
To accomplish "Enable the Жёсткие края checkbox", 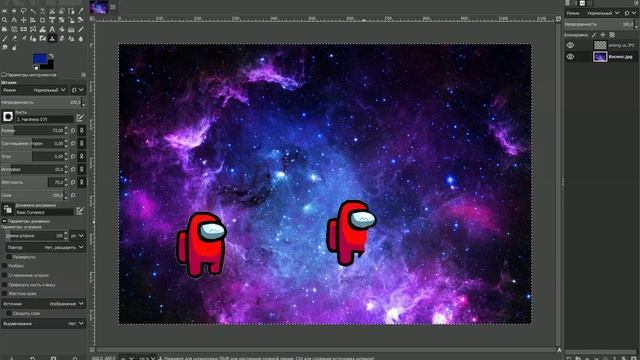I will pyautogui.click(x=4, y=293).
